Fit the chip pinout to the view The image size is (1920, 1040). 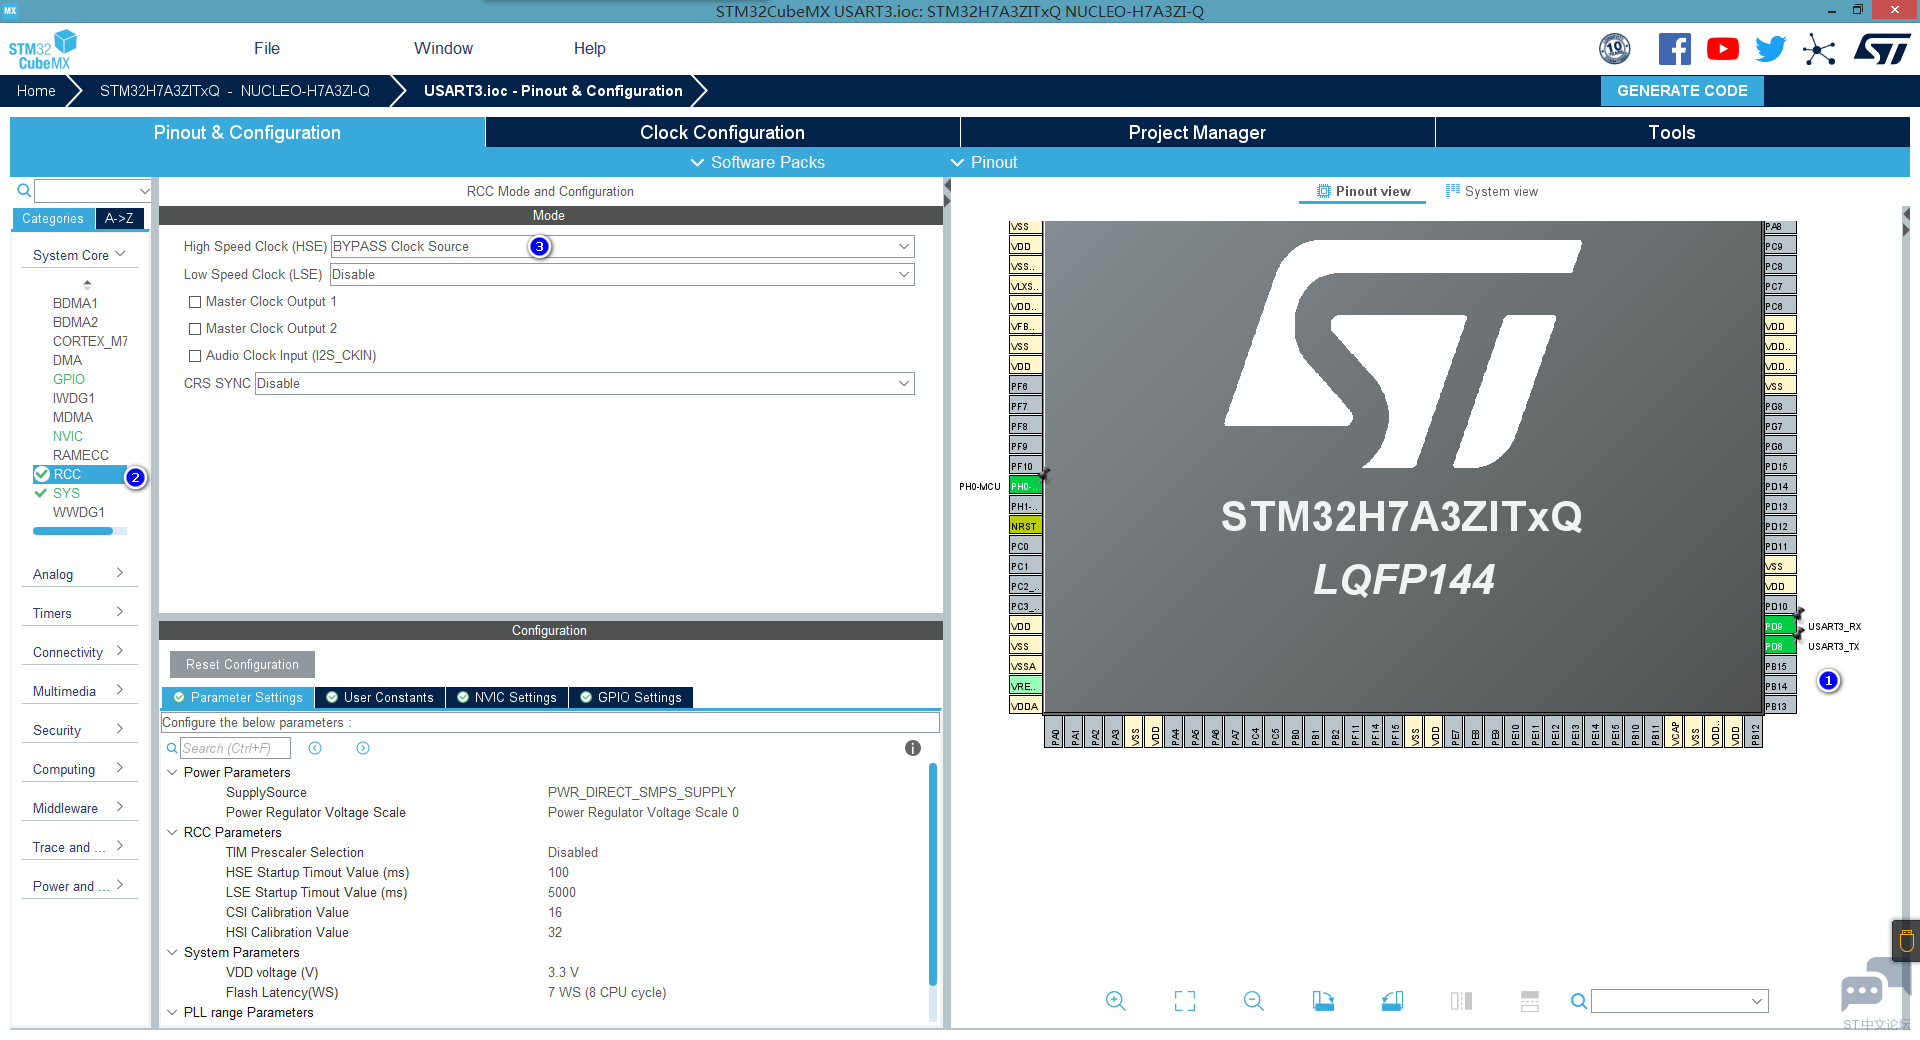[1185, 1001]
